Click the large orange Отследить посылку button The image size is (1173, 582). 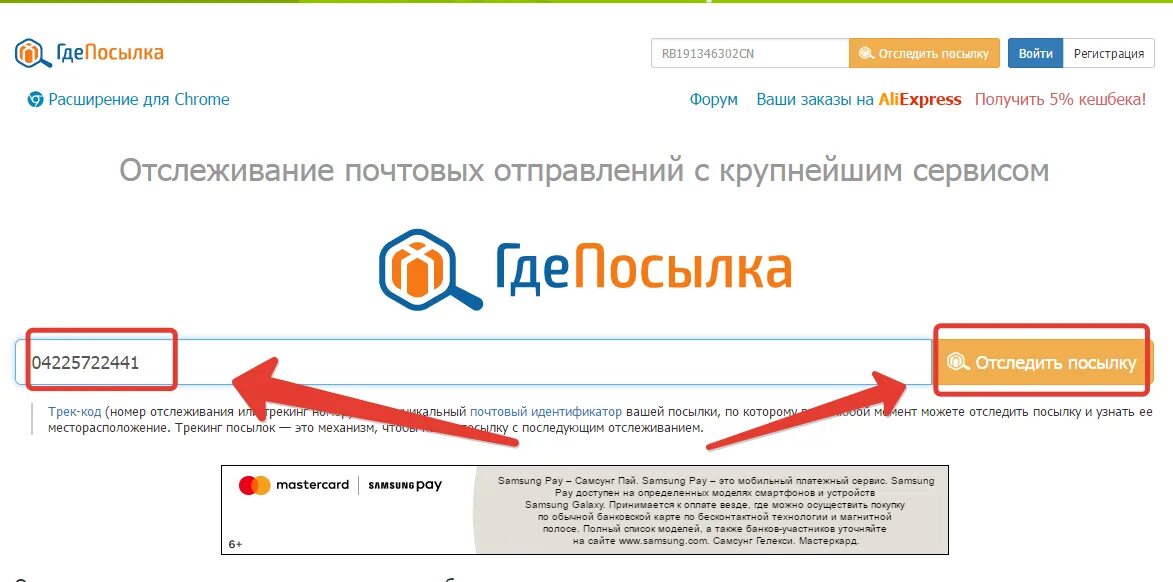pos(1041,363)
